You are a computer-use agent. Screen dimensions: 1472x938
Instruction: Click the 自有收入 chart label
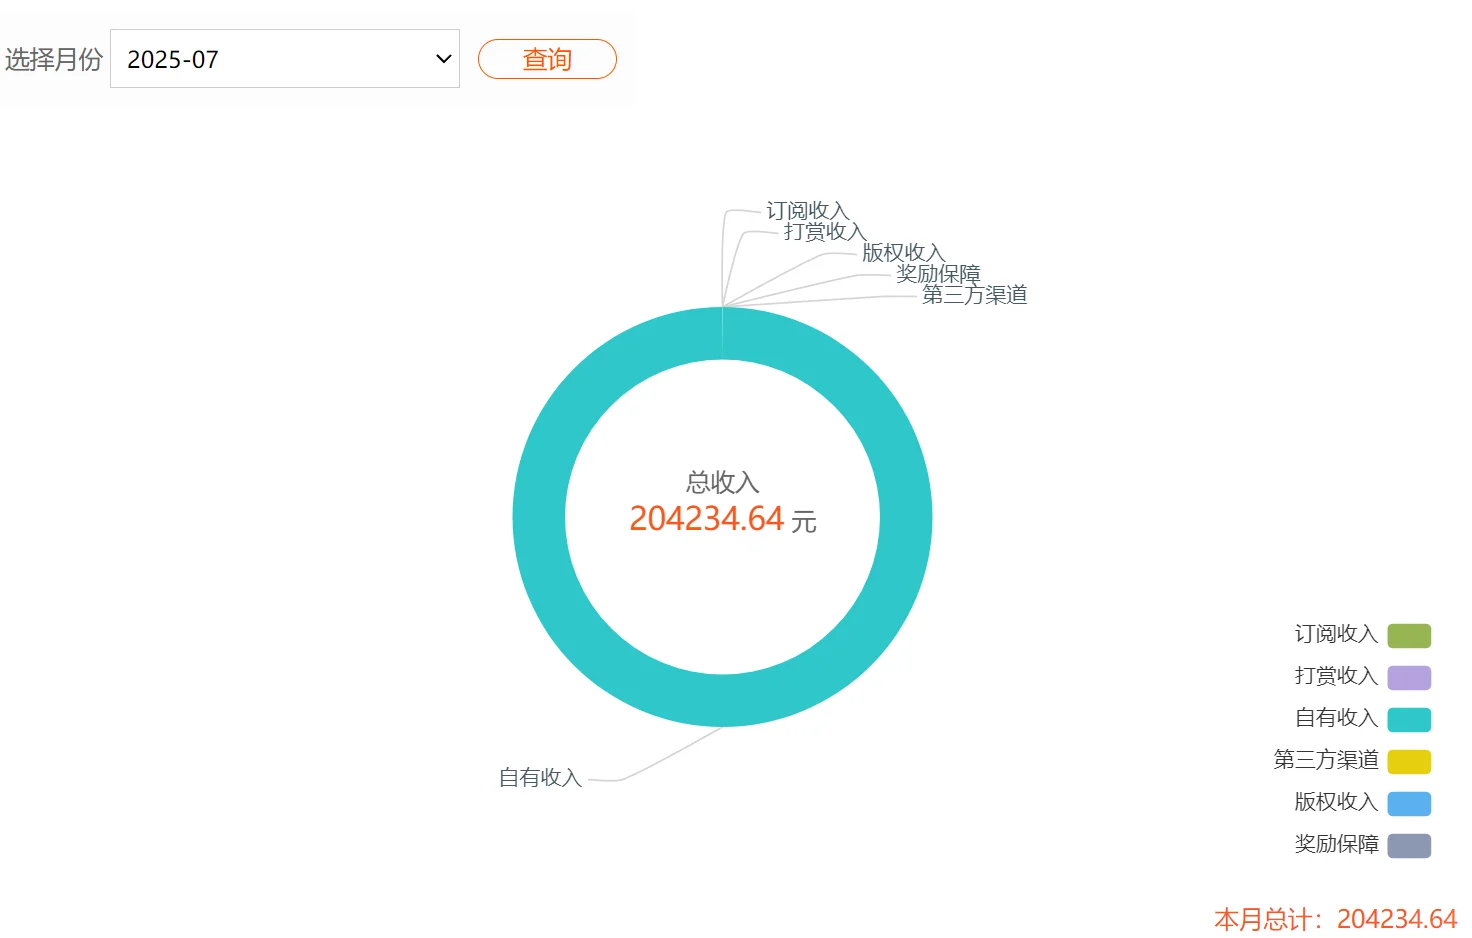tap(540, 778)
